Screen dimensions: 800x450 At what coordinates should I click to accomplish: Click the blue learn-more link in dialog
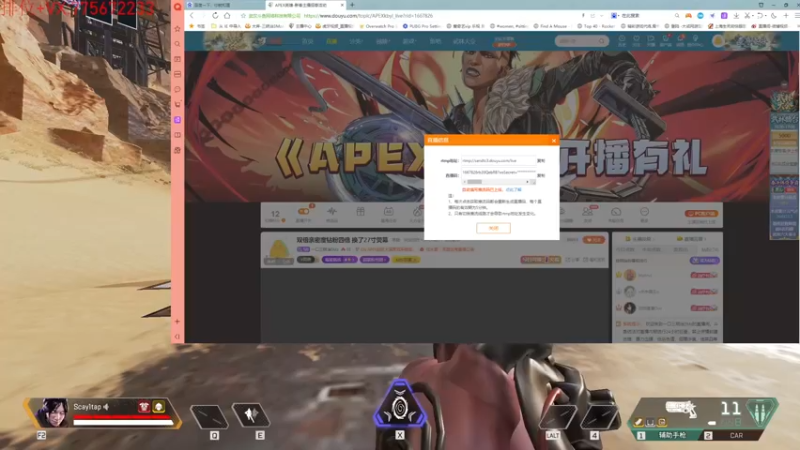[x=514, y=189]
